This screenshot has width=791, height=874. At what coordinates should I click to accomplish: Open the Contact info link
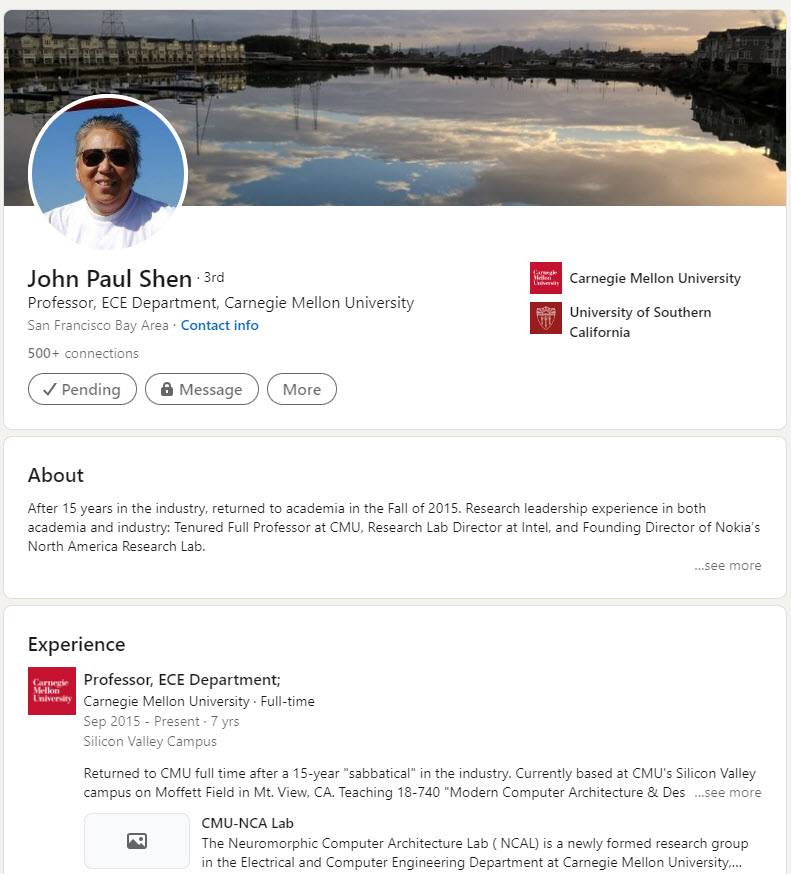click(220, 326)
